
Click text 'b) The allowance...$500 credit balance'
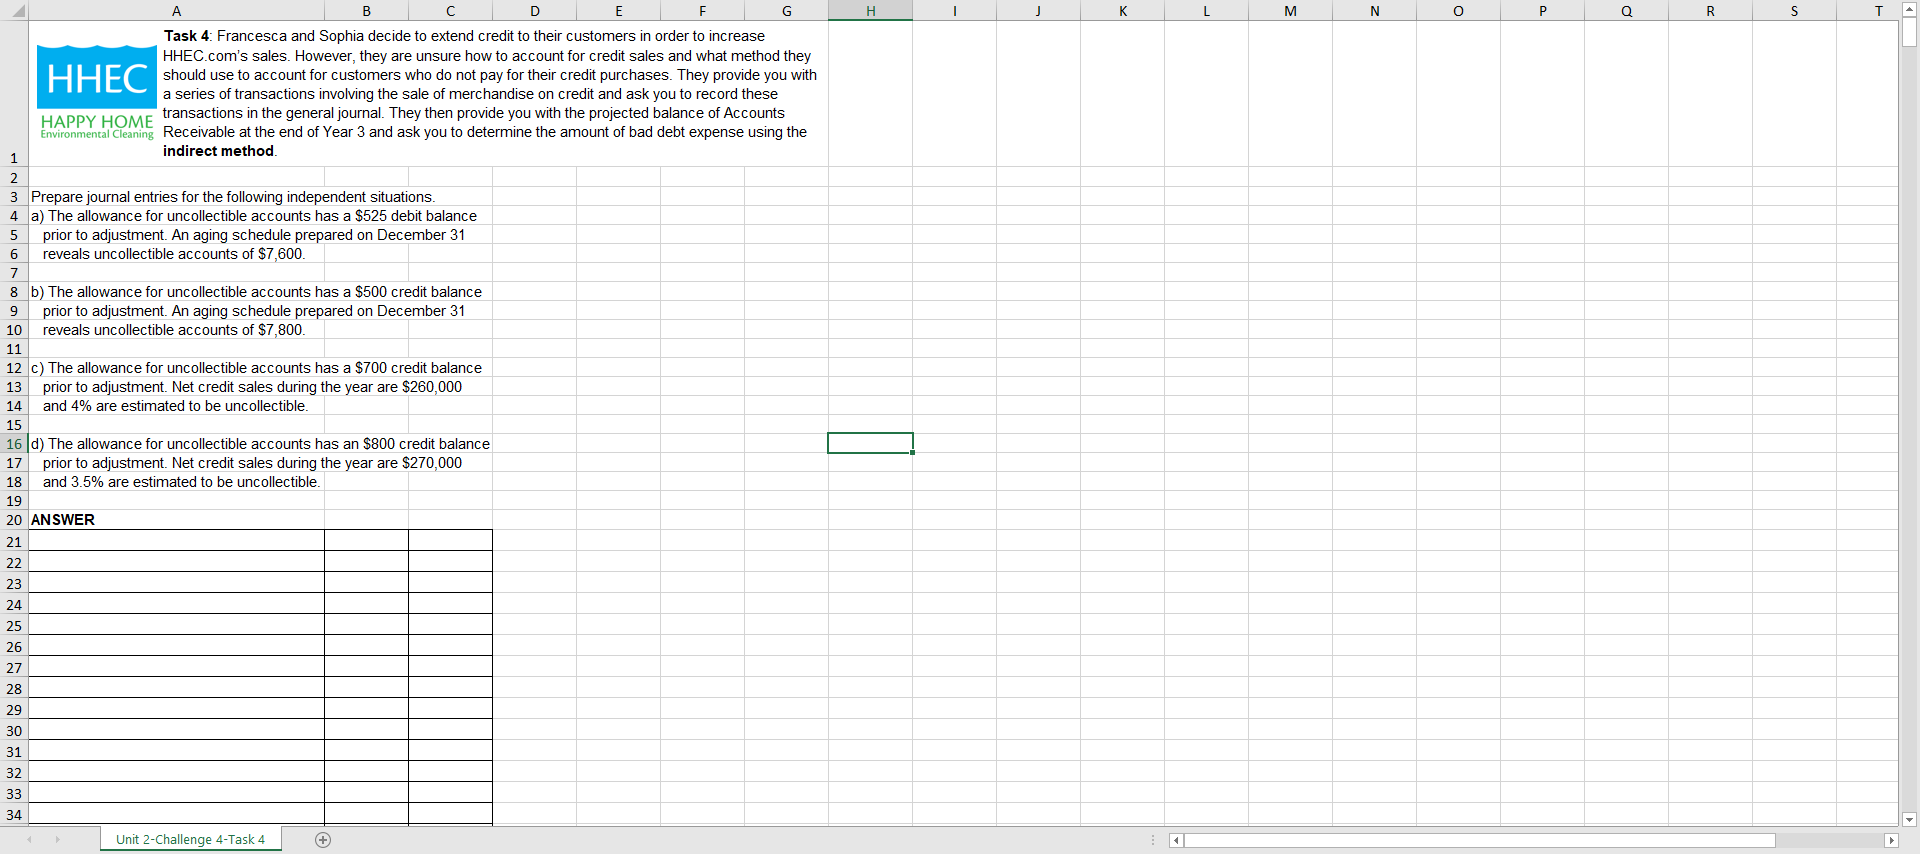point(256,292)
